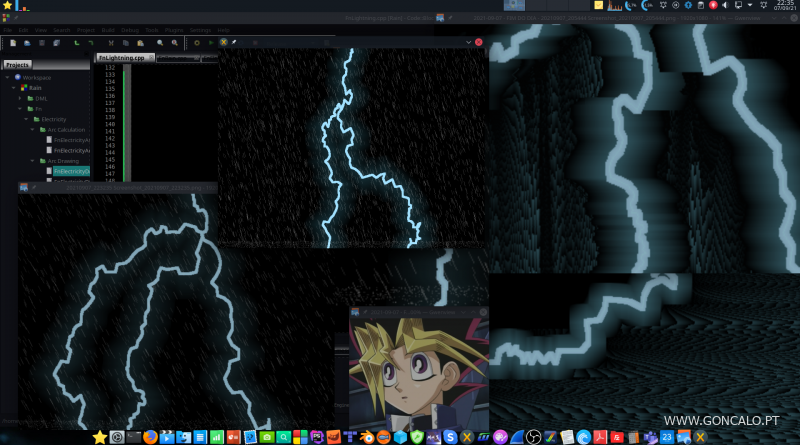Collapse the Electricity folder in project tree

28,119
